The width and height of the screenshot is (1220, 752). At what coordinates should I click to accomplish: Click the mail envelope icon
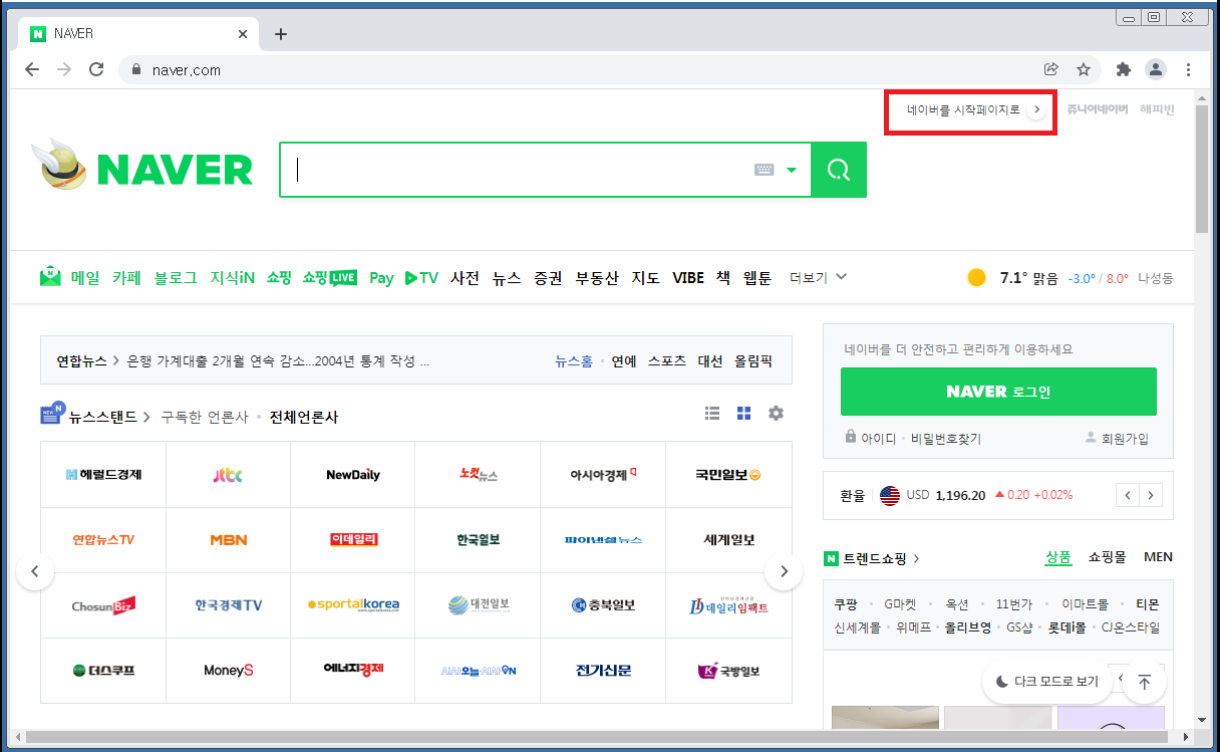tap(51, 277)
